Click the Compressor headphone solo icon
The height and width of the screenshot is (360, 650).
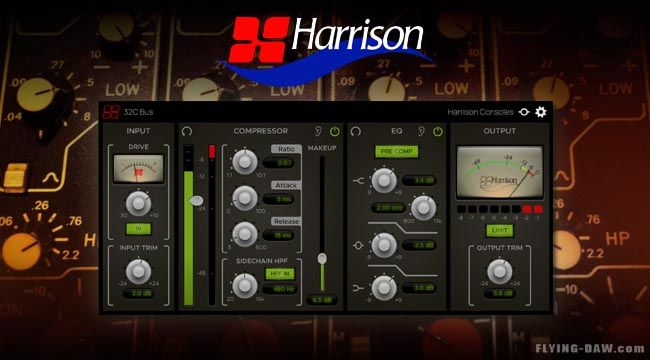click(187, 131)
